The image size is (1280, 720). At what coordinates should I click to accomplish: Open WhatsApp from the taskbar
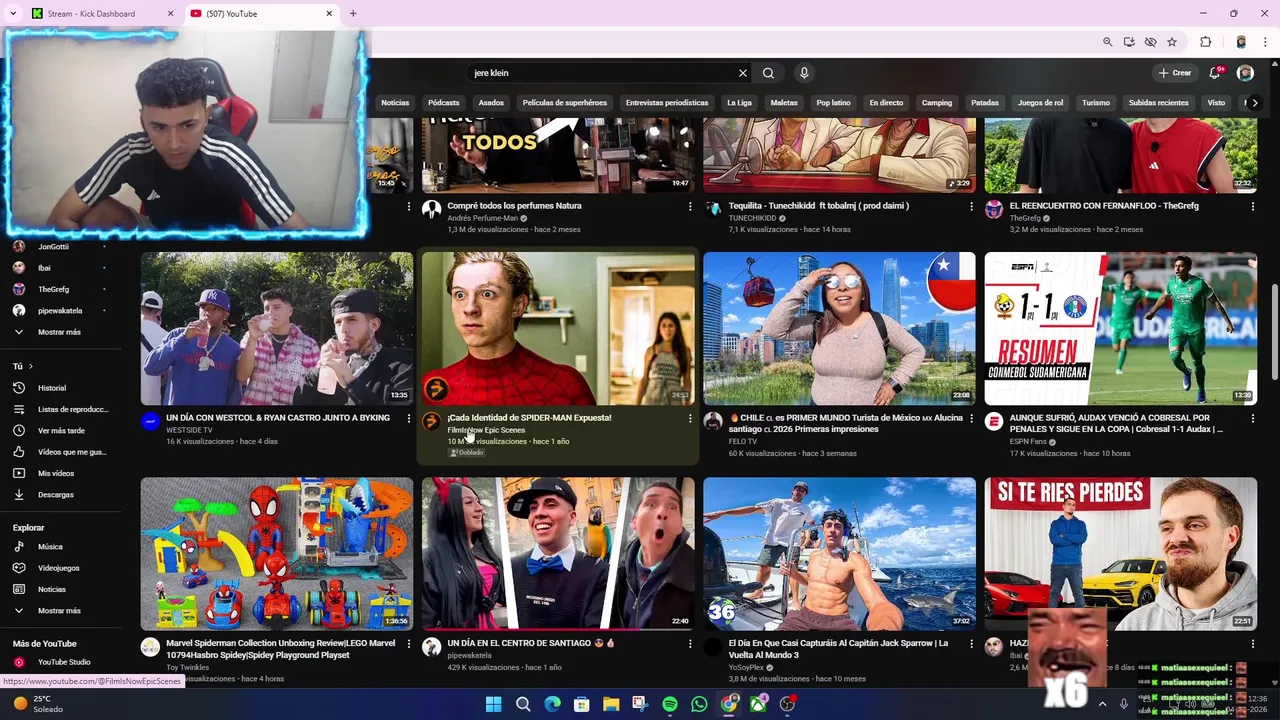[699, 704]
